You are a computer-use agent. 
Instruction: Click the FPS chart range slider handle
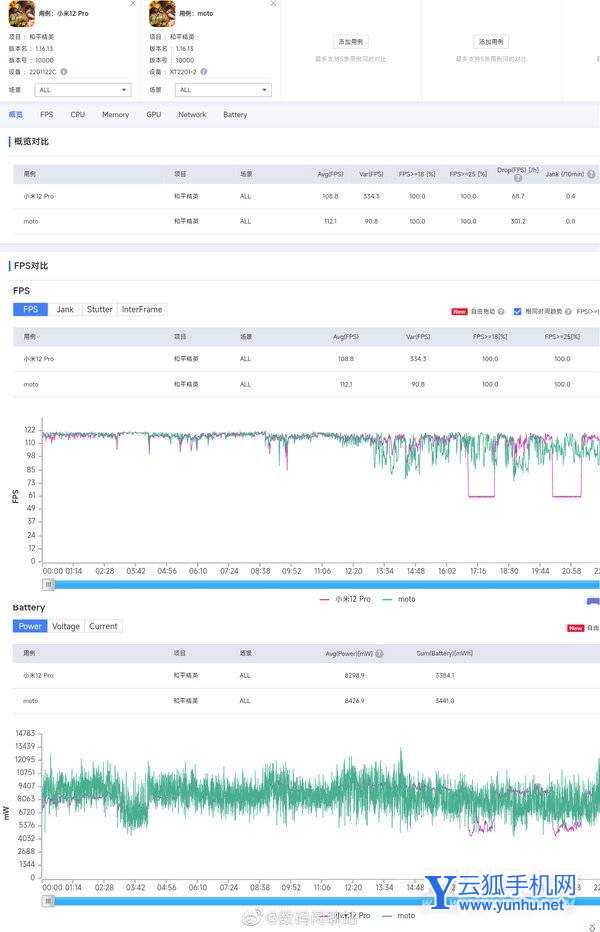pyautogui.click(x=49, y=585)
